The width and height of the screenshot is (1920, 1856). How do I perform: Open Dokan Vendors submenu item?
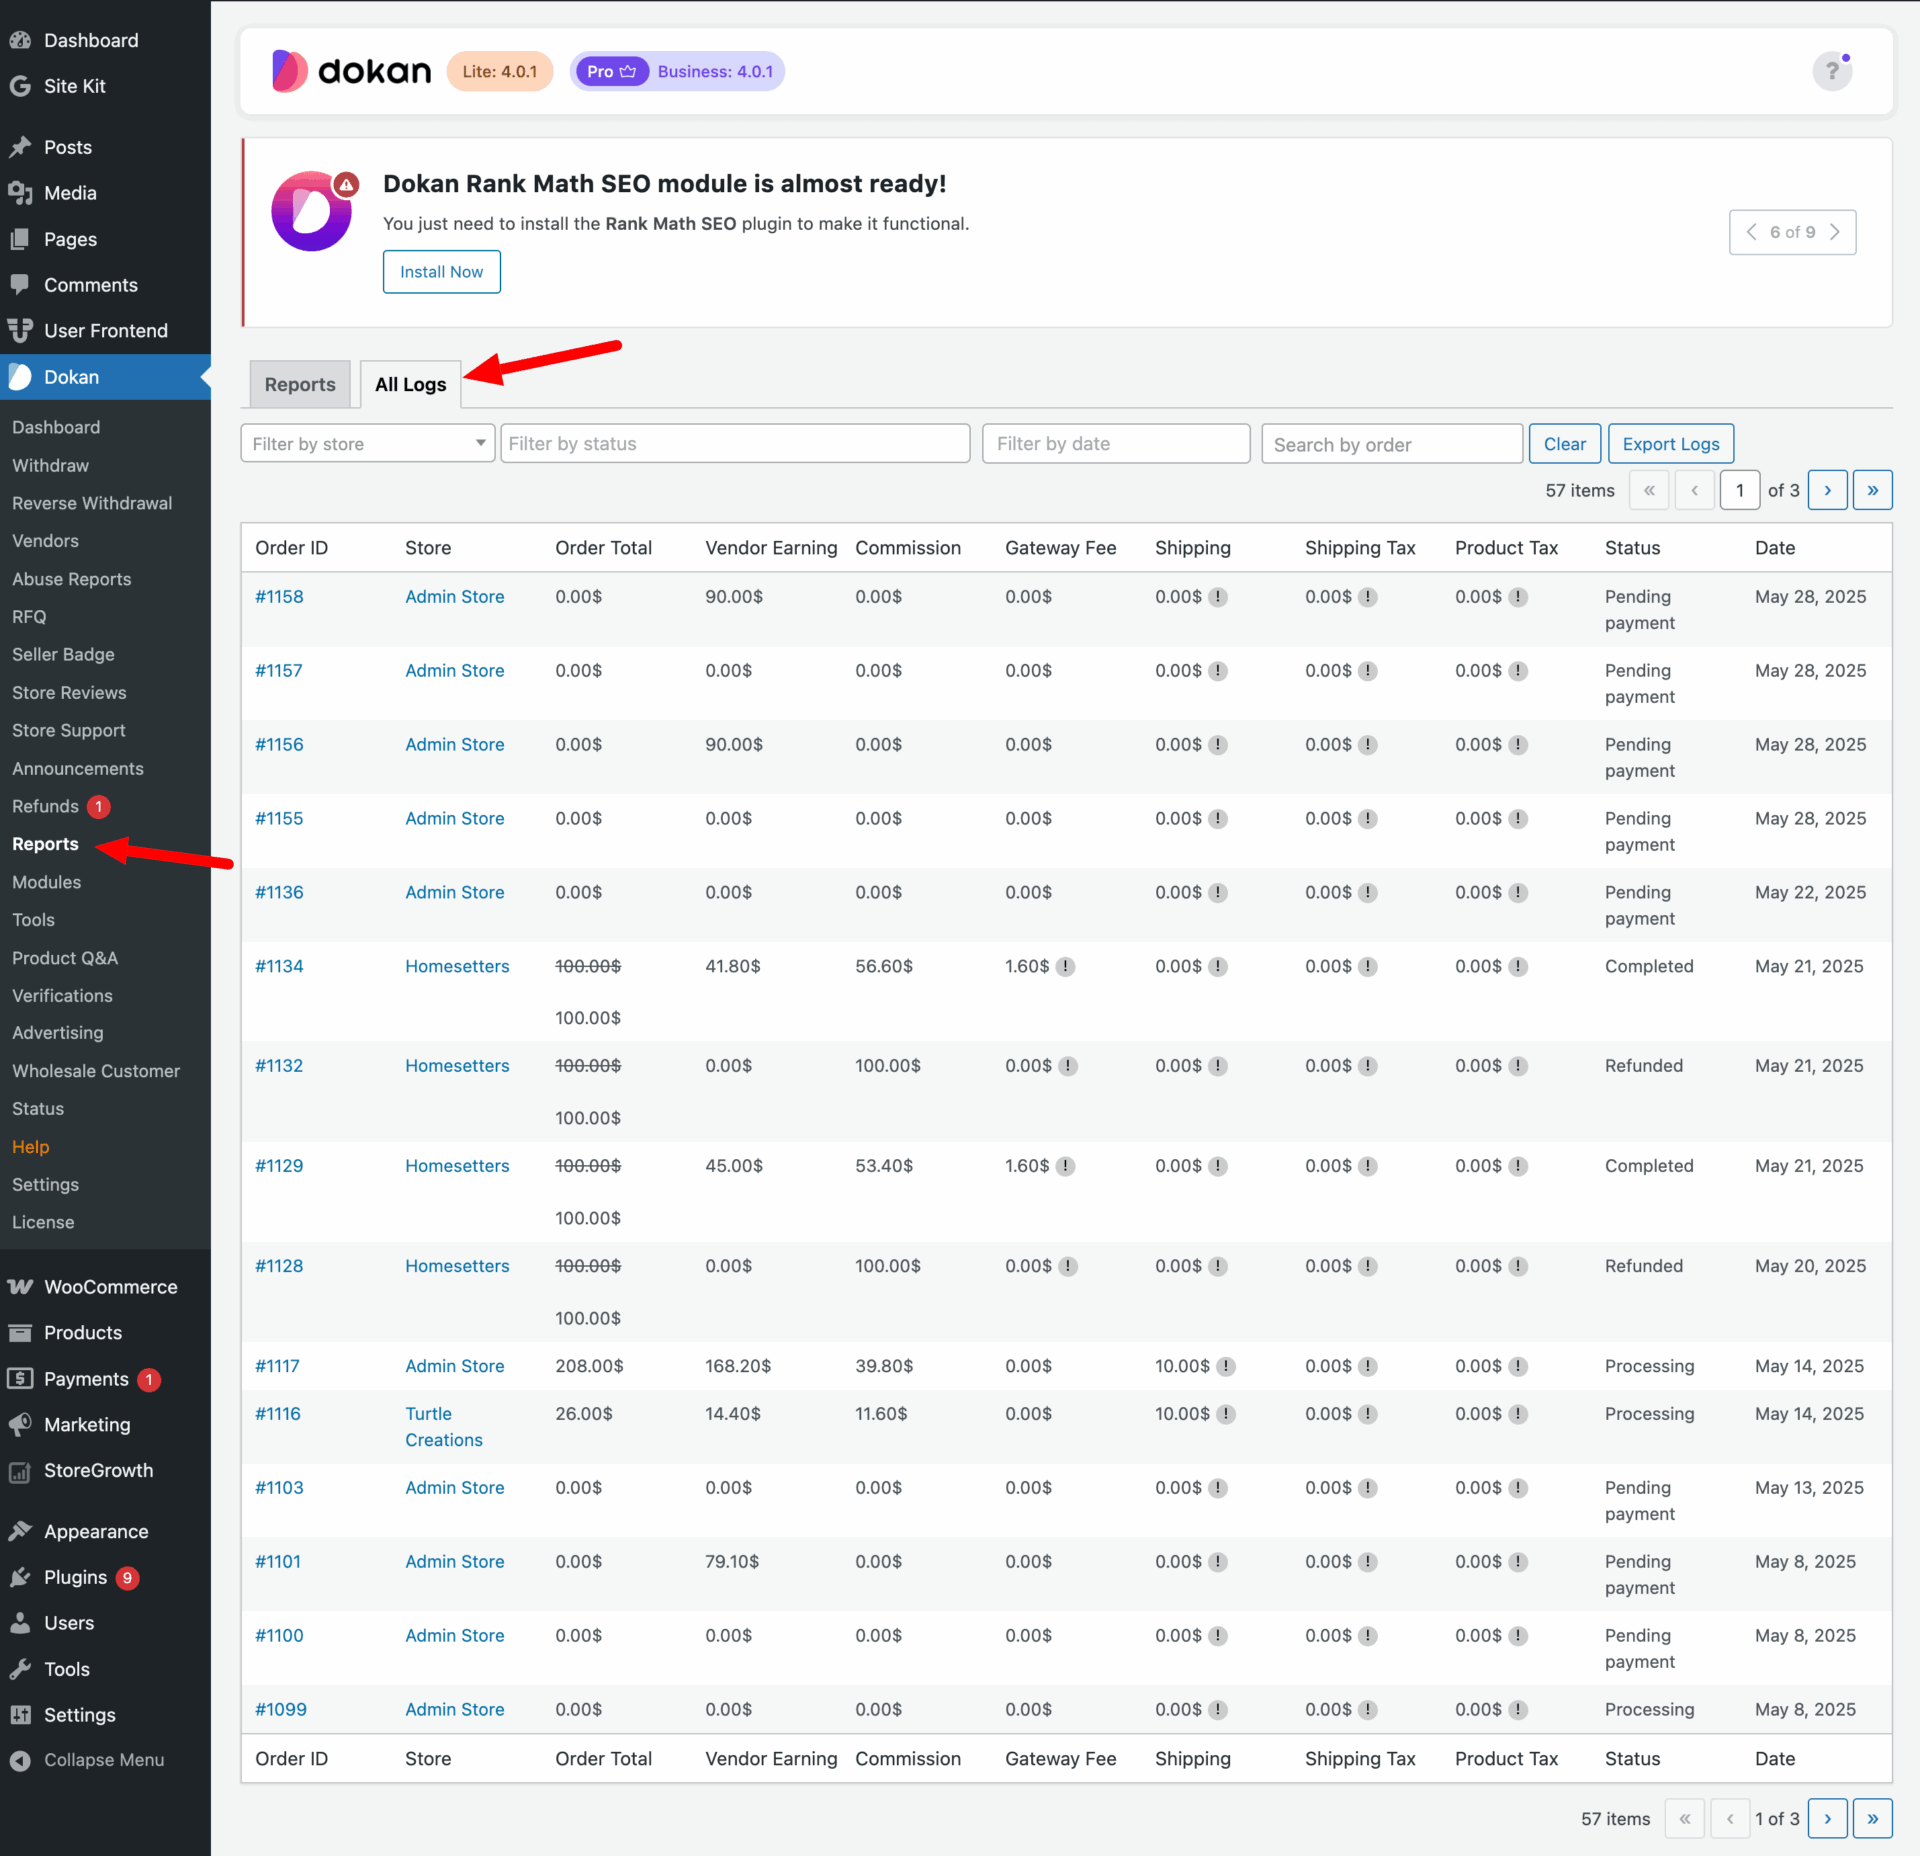coord(45,541)
